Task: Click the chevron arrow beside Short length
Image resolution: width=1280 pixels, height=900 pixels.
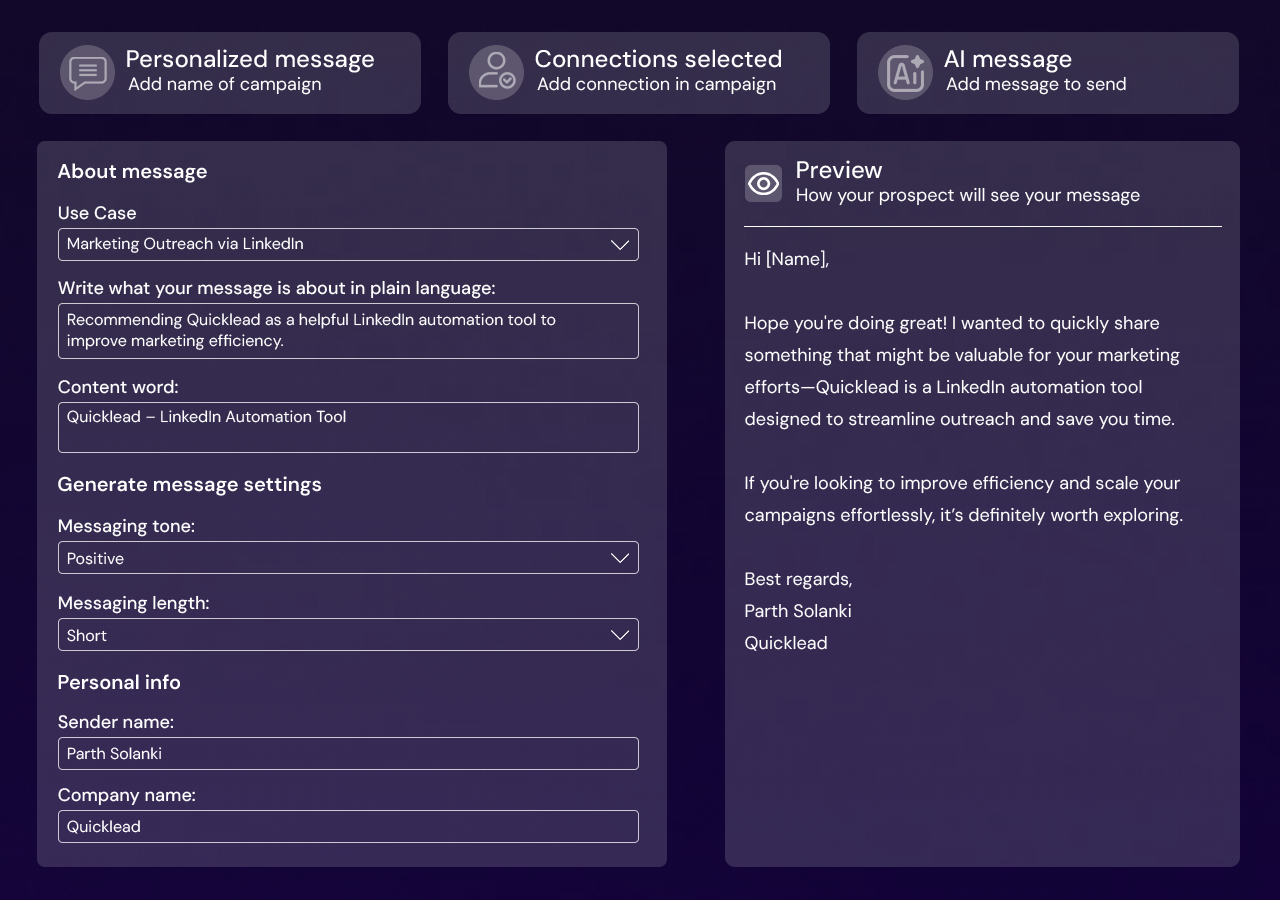Action: tap(620, 635)
